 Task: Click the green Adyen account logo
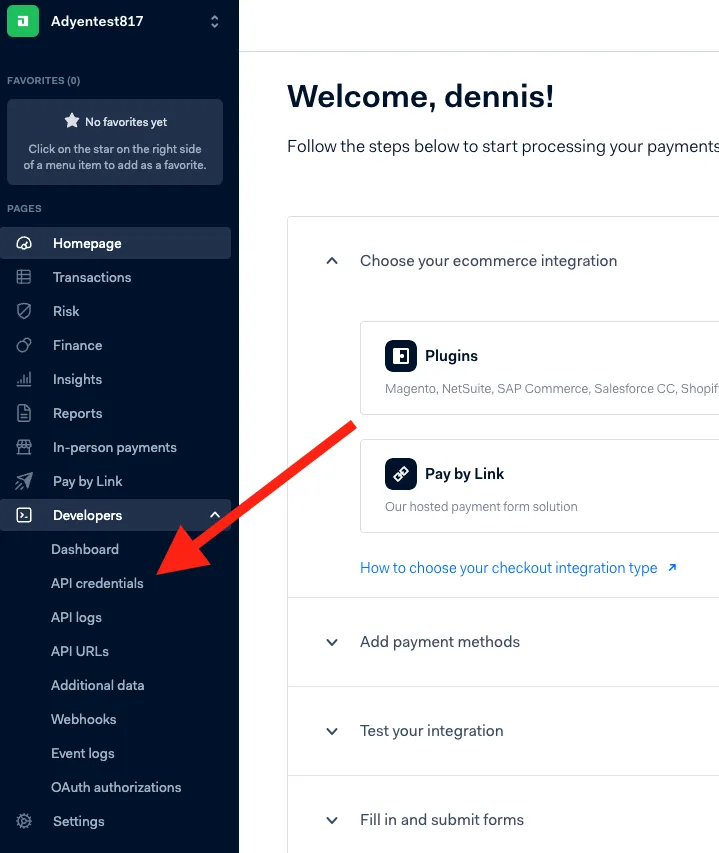(23, 21)
